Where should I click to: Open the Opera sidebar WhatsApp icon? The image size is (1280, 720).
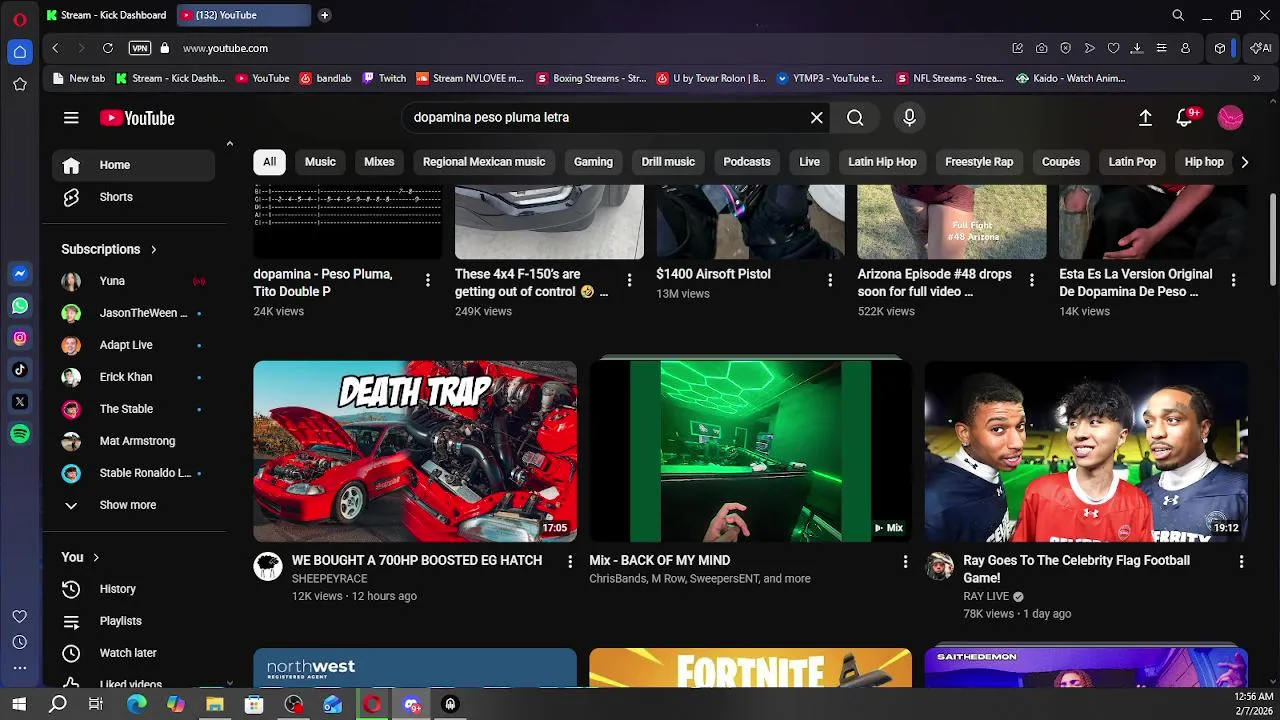coord(20,306)
